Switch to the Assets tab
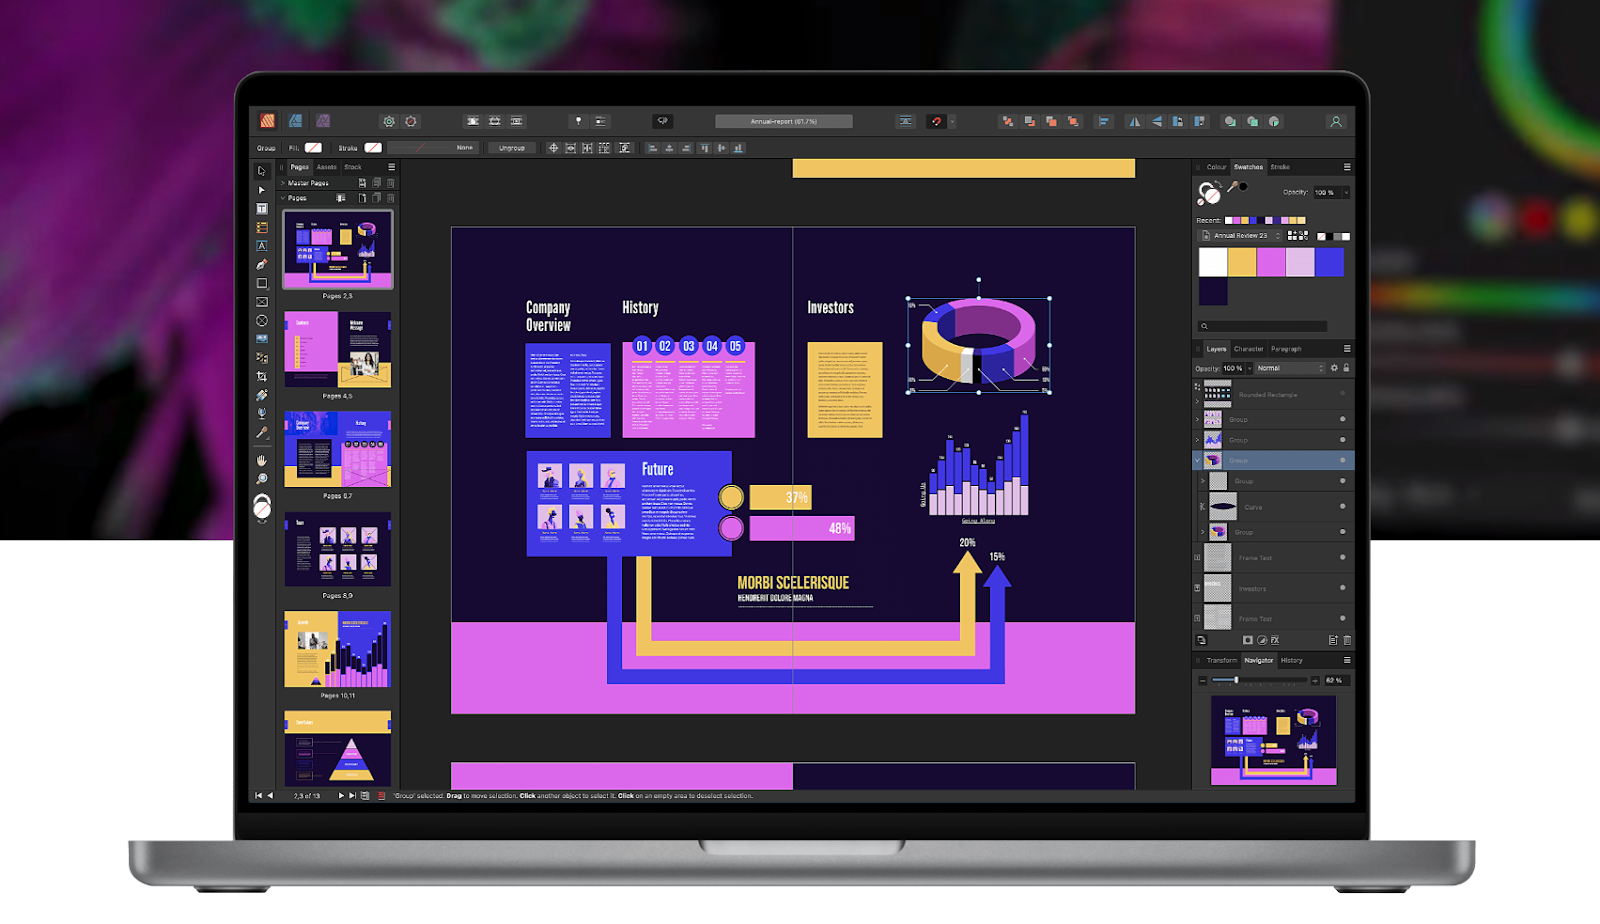 point(327,167)
